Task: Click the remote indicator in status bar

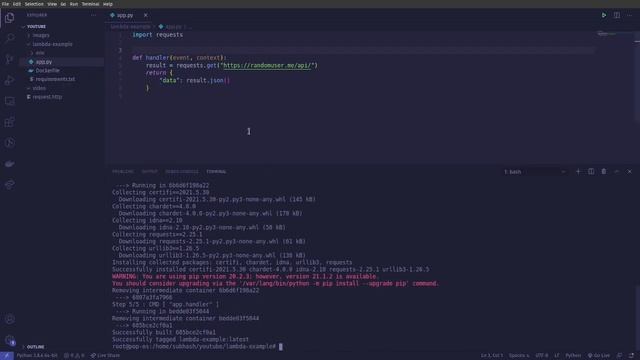Action: (x=7, y=356)
